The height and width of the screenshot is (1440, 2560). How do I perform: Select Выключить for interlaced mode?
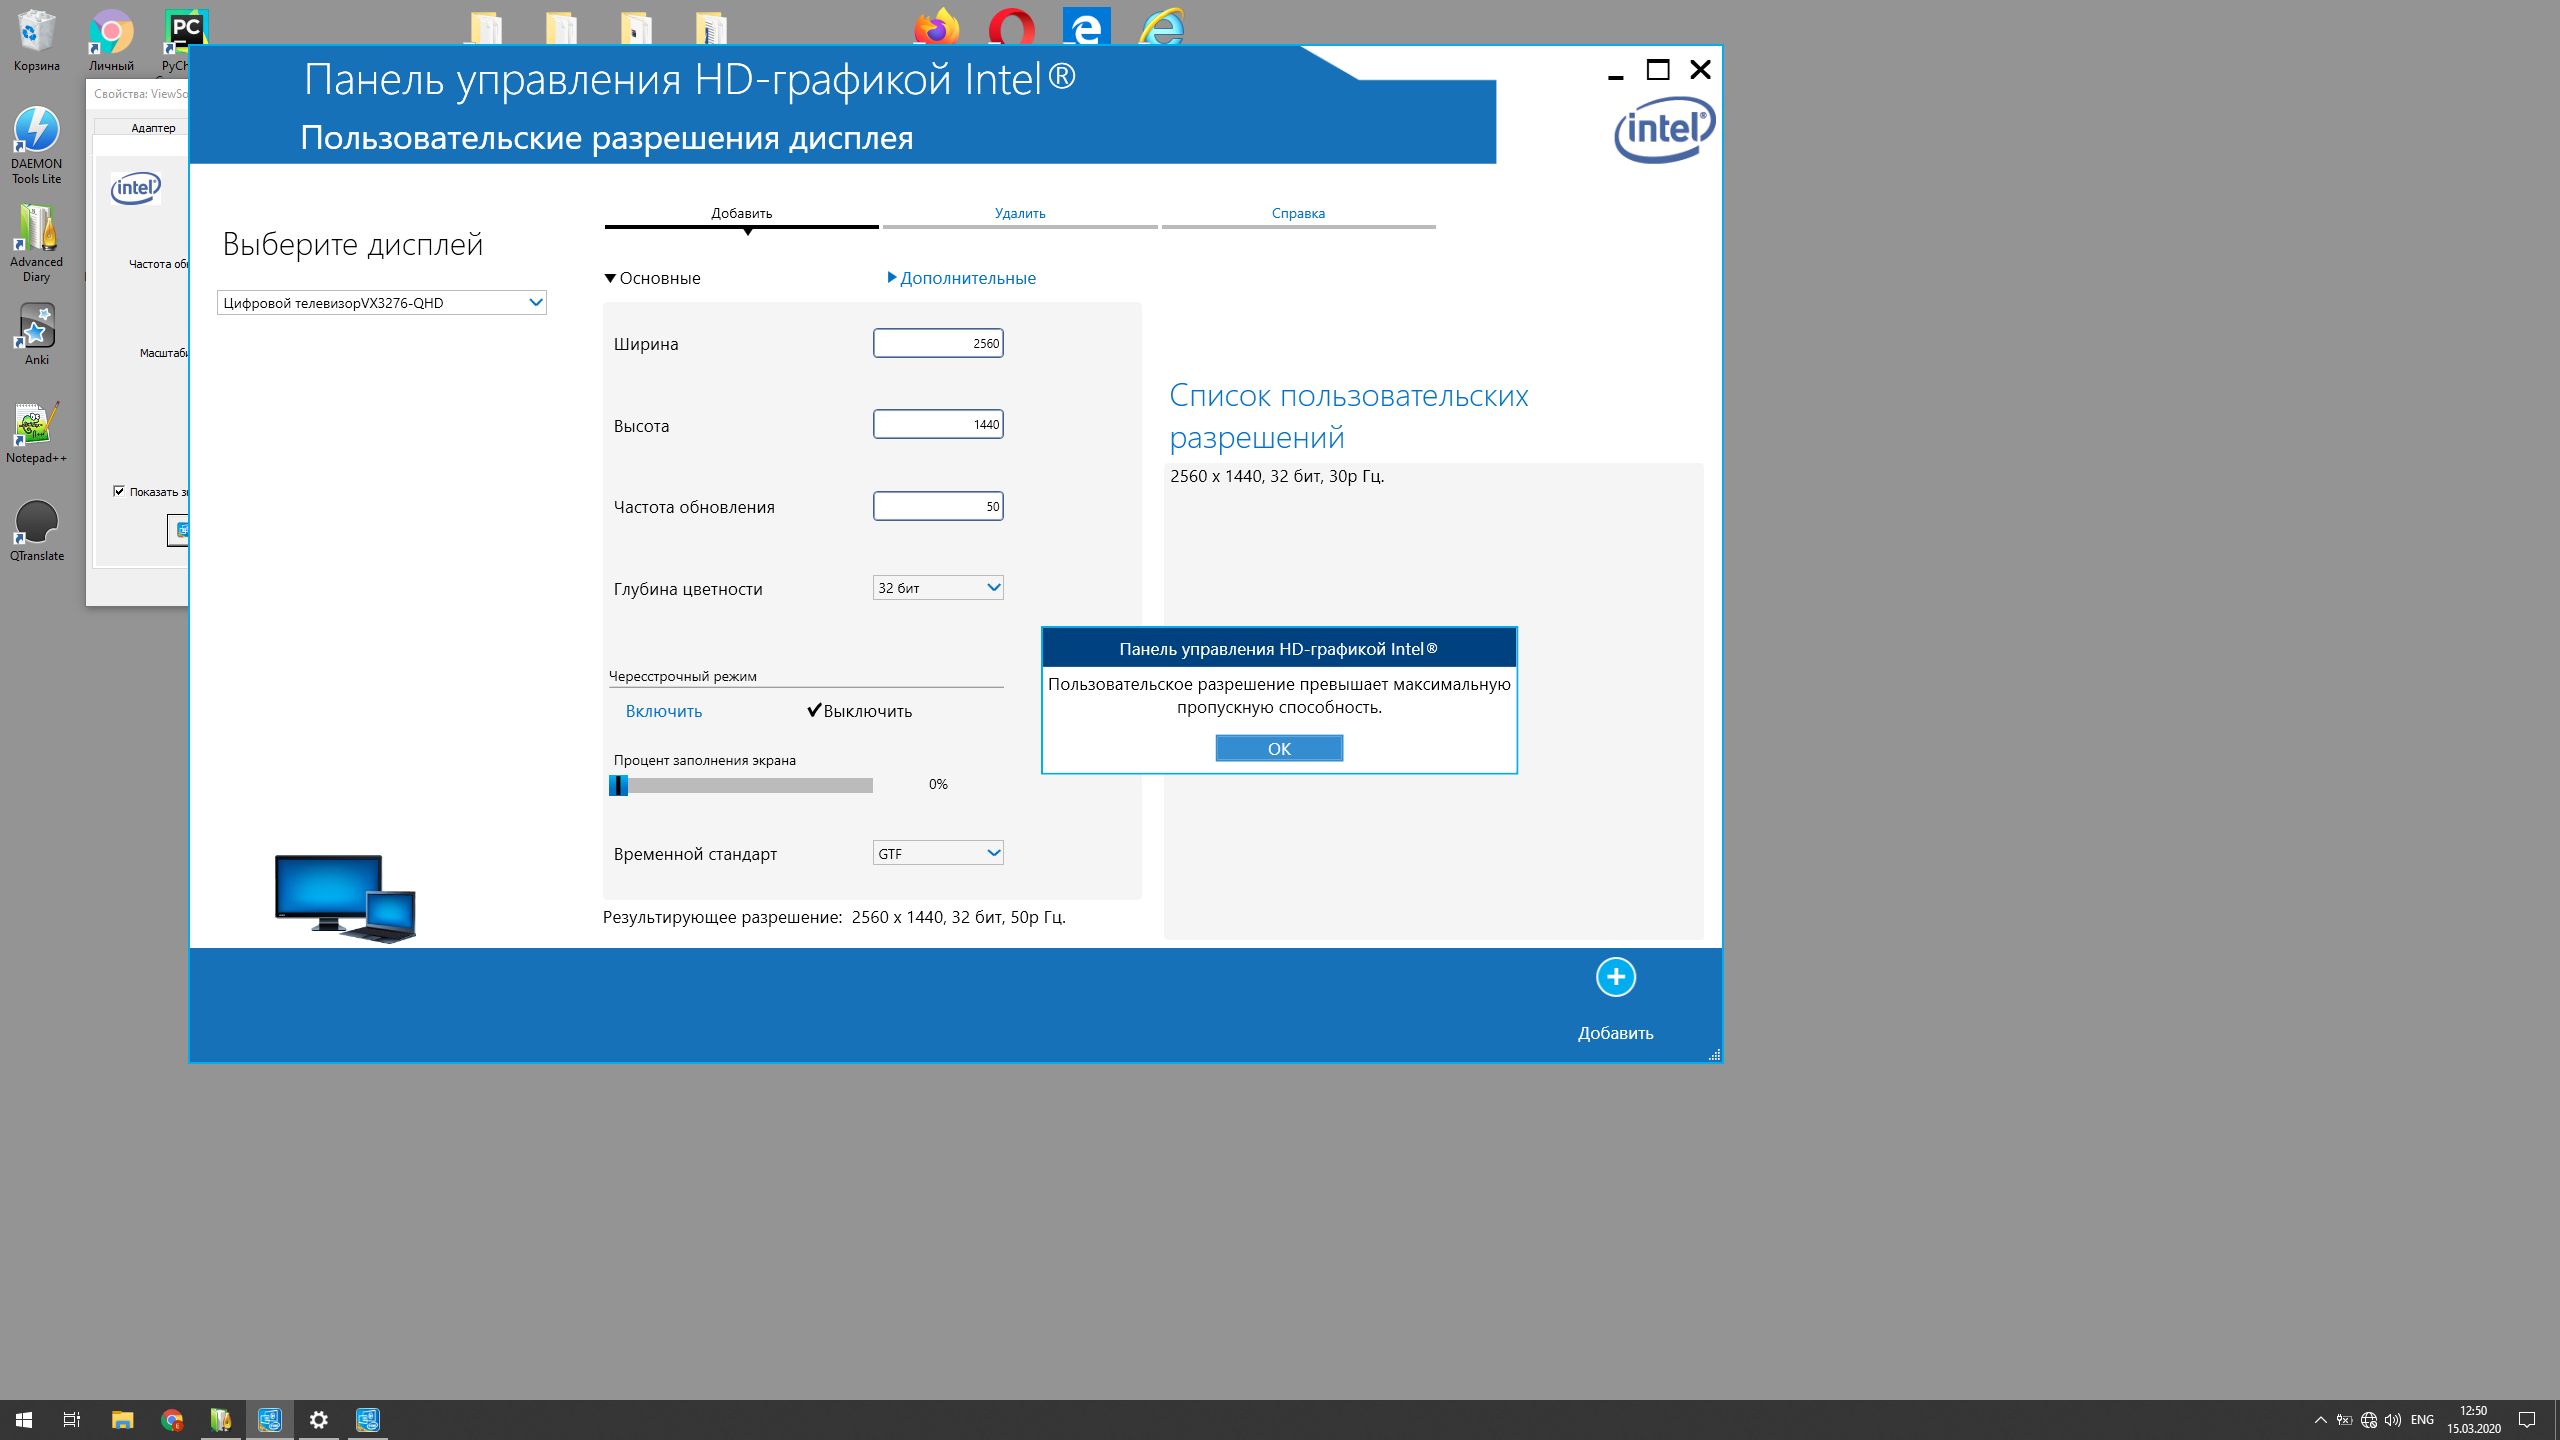pyautogui.click(x=860, y=711)
